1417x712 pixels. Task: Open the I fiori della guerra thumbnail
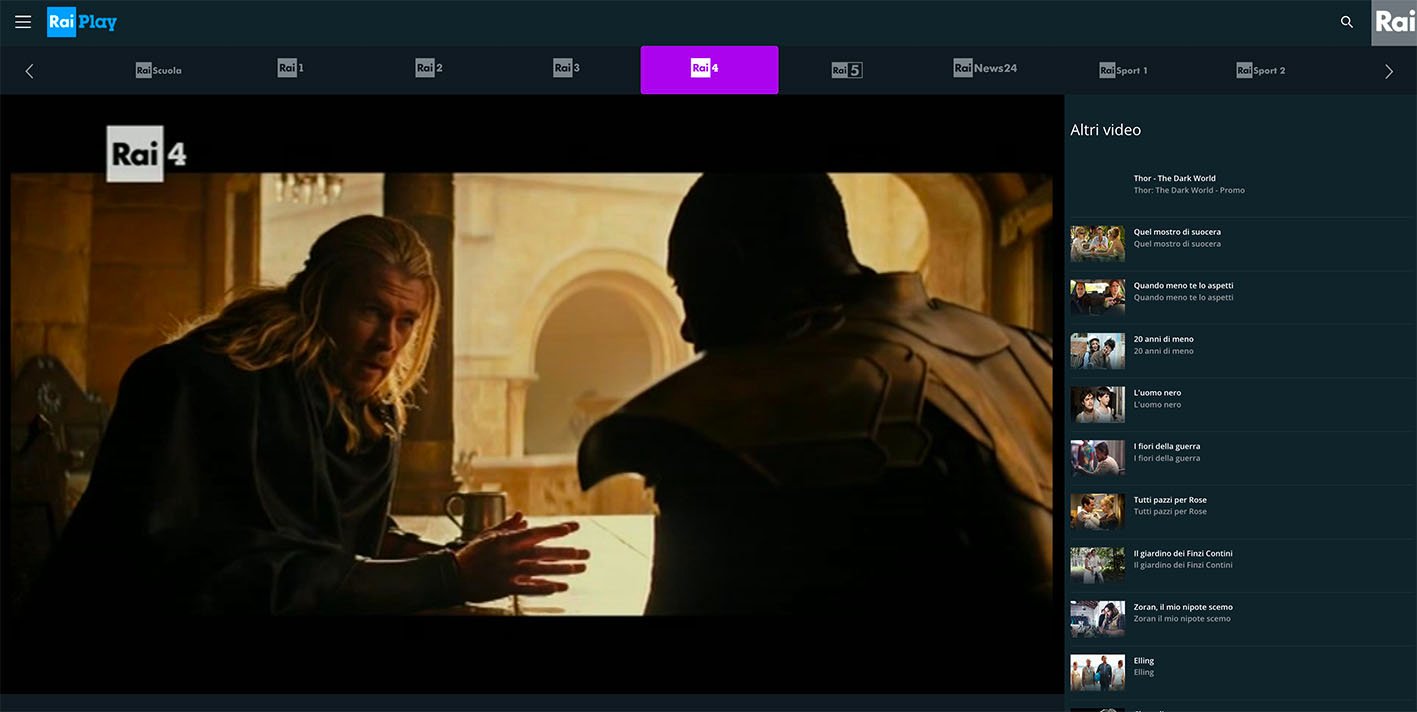tap(1098, 458)
